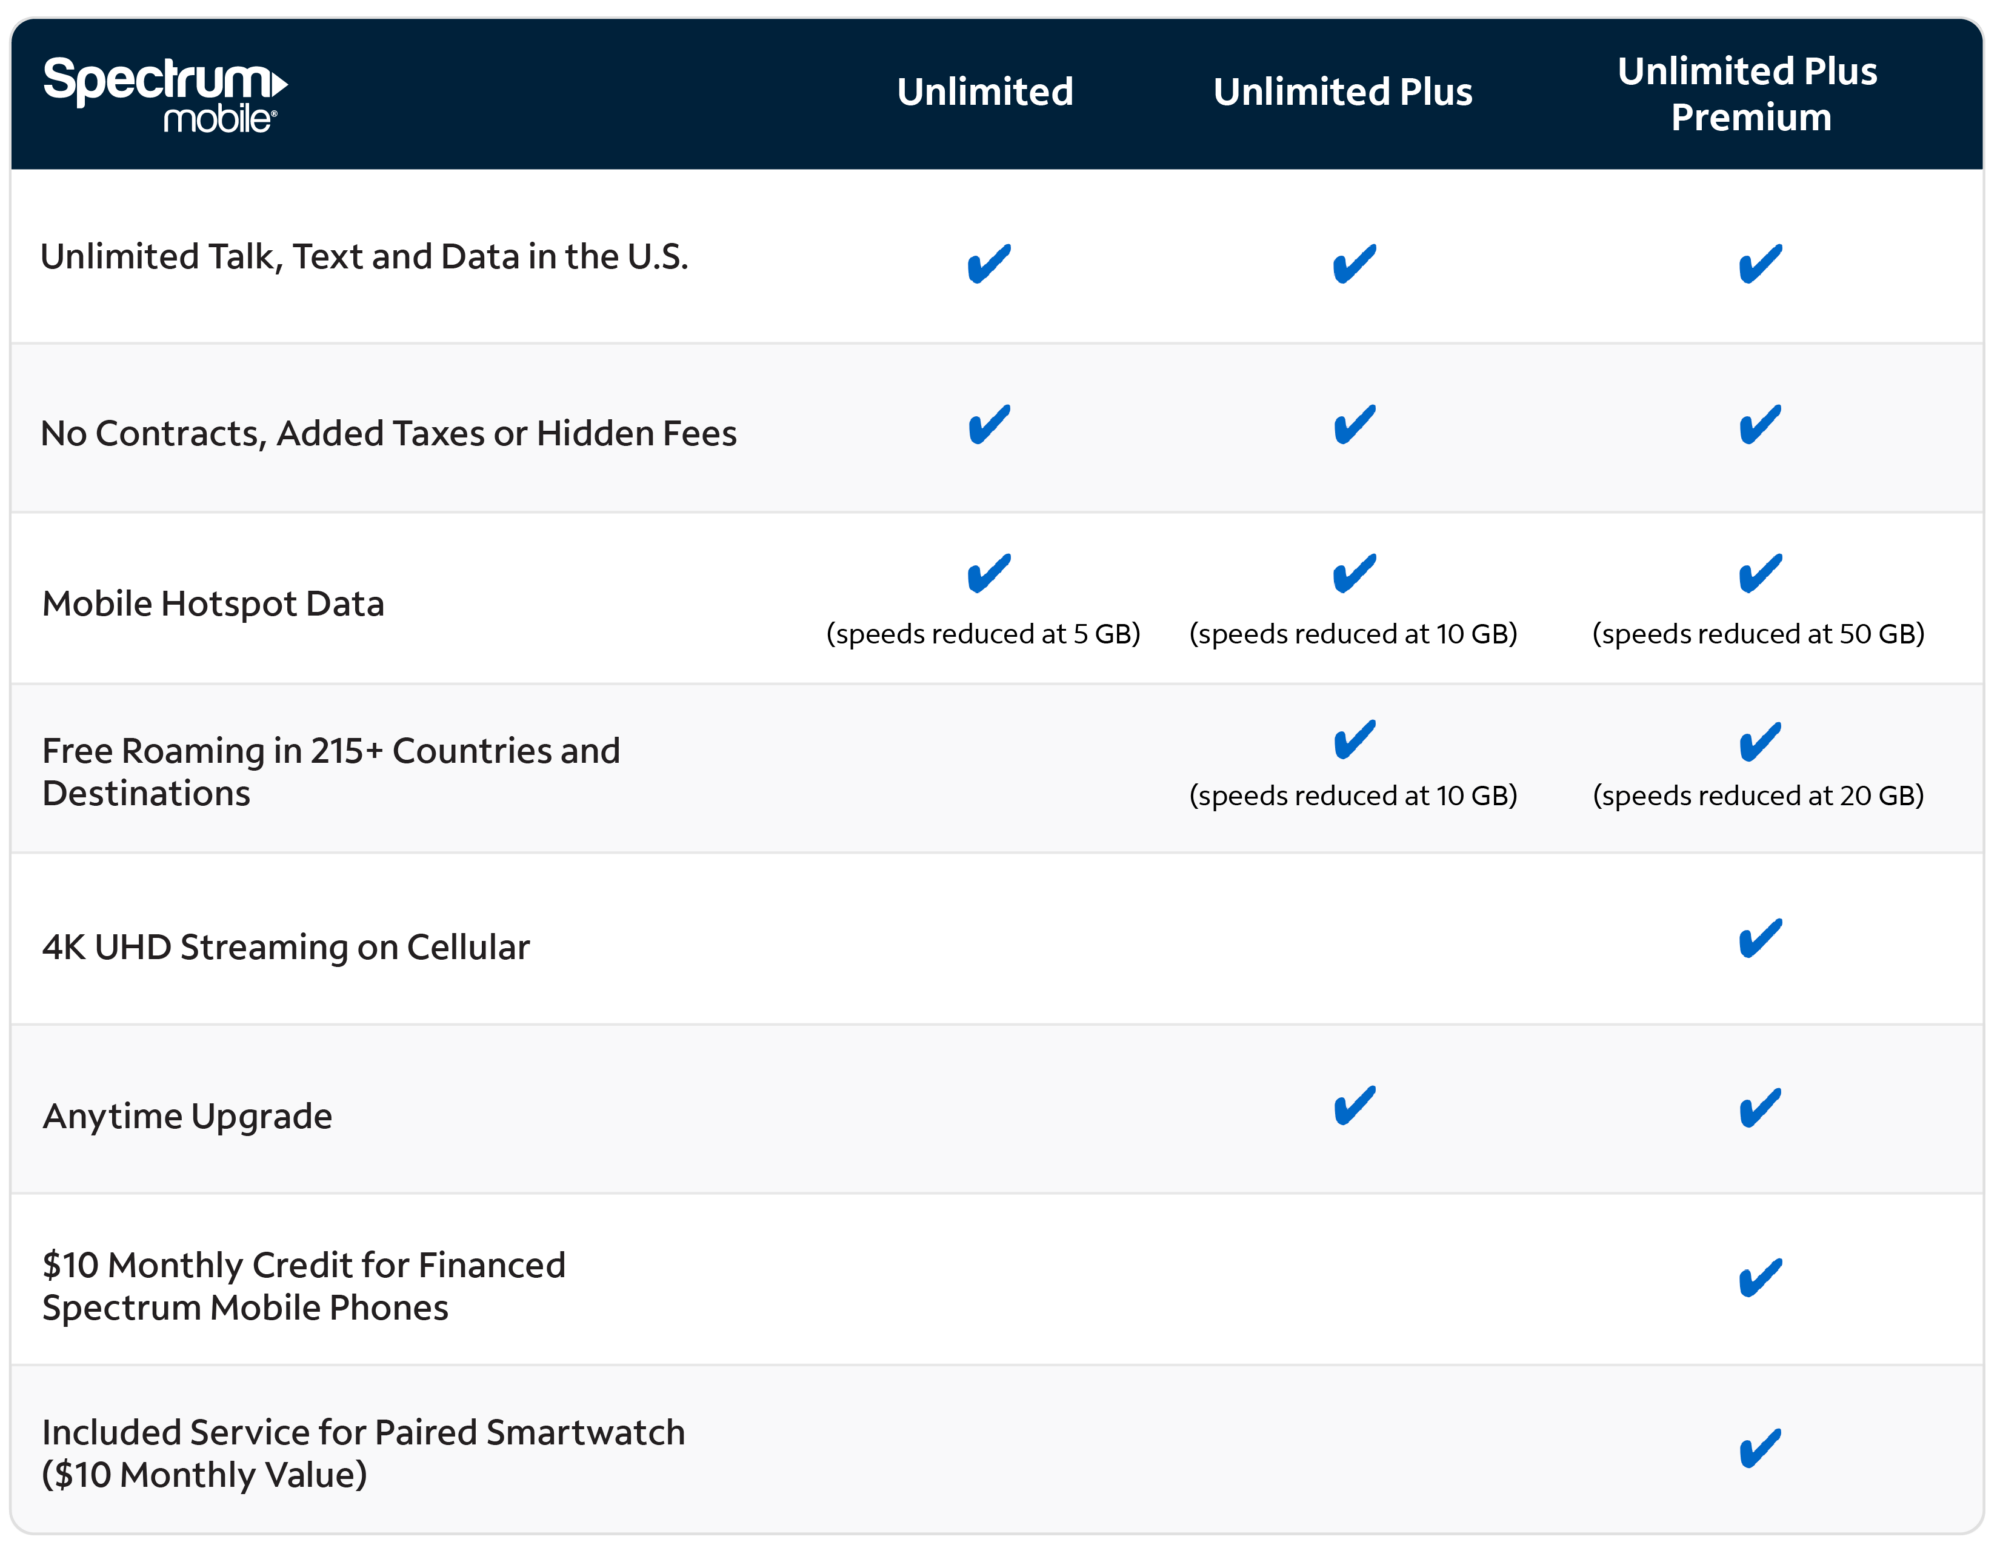Select 'Free Roaming in 215+ Countries and Destinations' label
Image resolution: width=2000 pixels, height=1545 pixels.
331,772
